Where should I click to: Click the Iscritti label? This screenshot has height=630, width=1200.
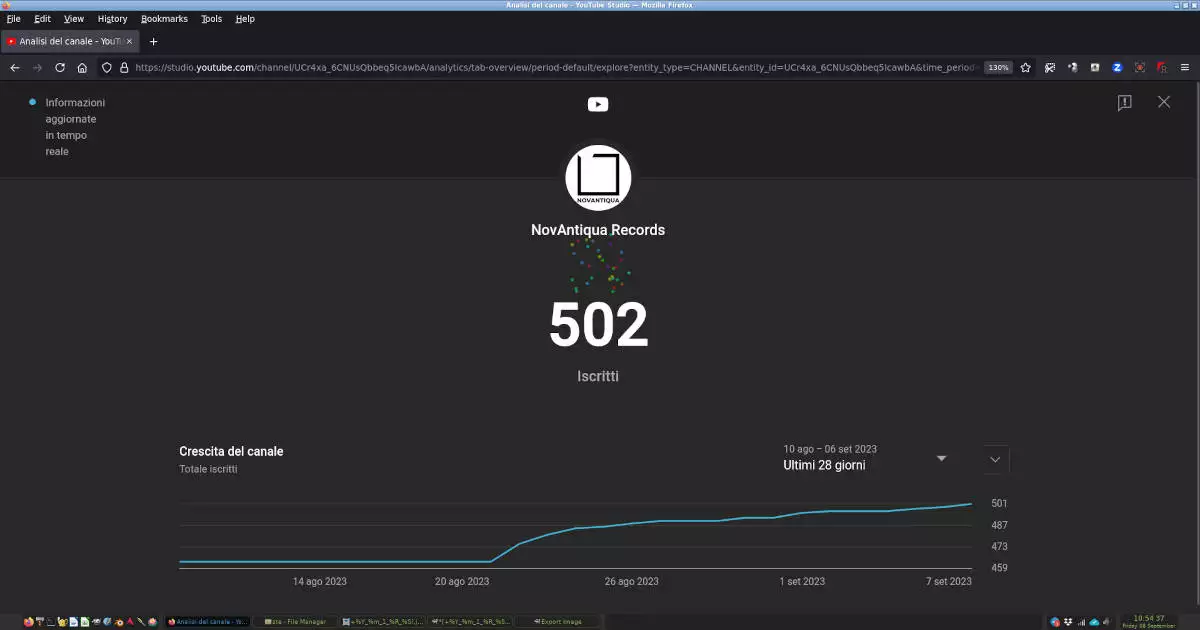(598, 377)
